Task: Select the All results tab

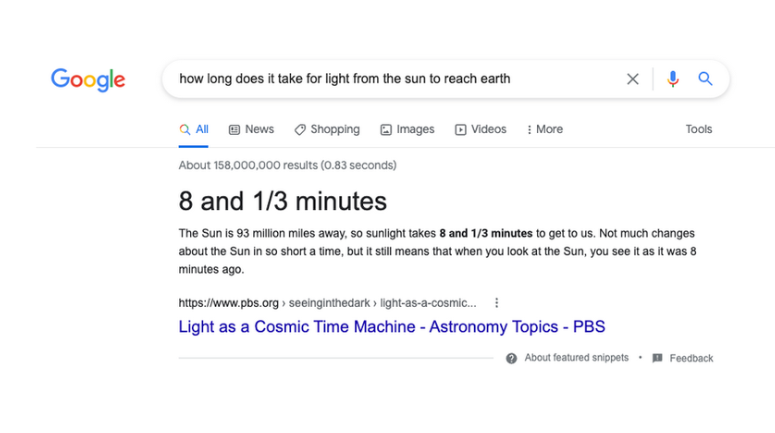Action: tap(194, 129)
